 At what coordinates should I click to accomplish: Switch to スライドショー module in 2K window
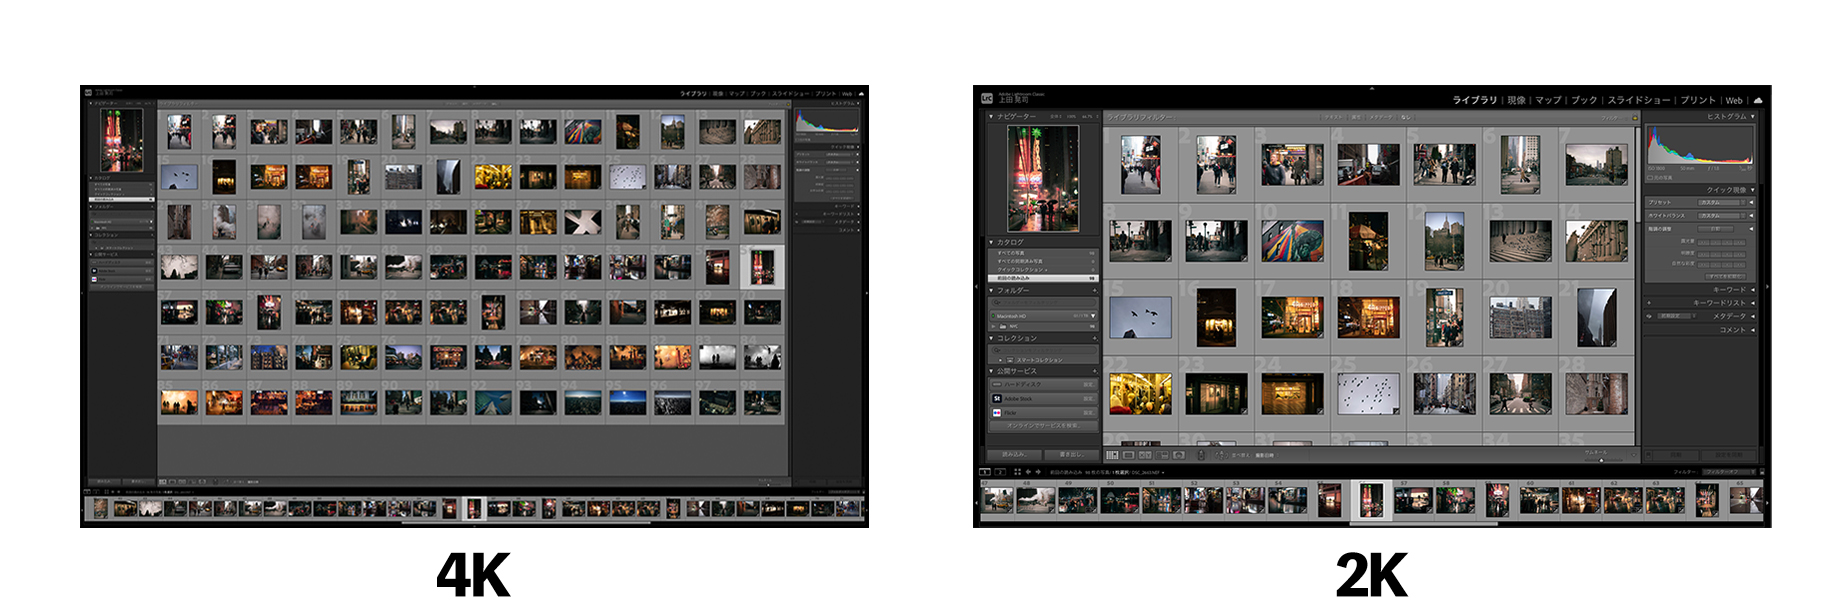point(1638,100)
